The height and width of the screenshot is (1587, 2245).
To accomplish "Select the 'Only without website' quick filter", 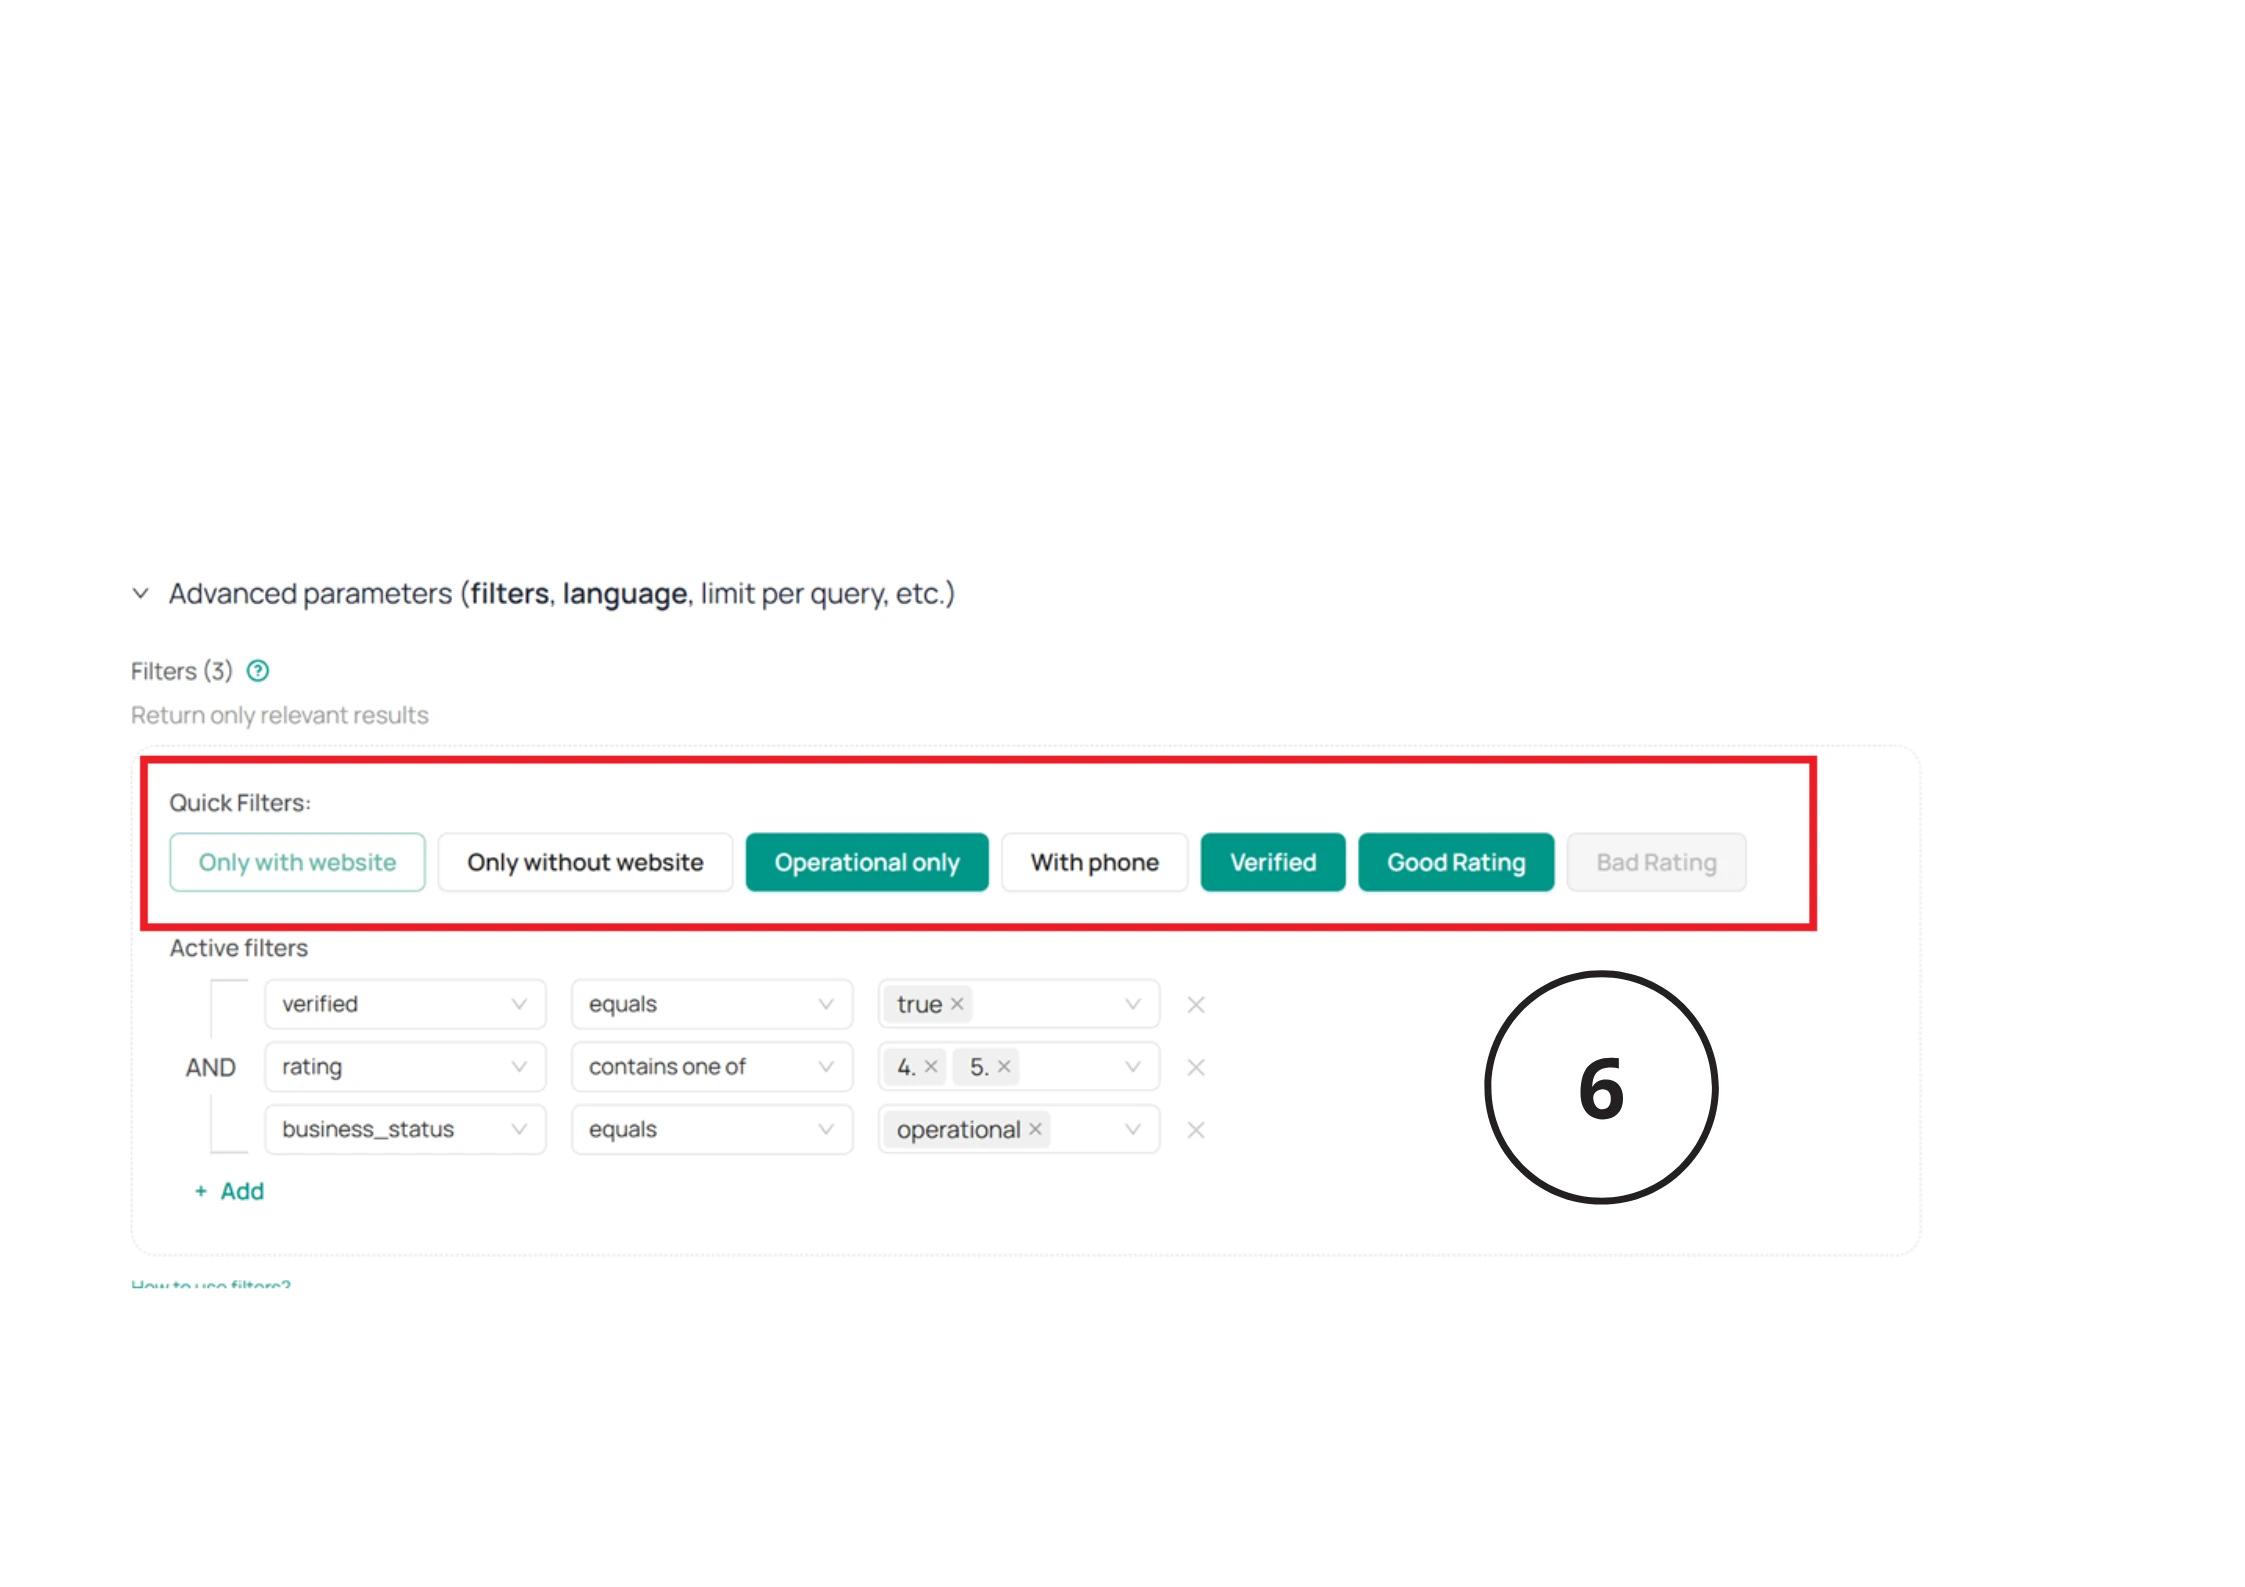I will coord(585,862).
